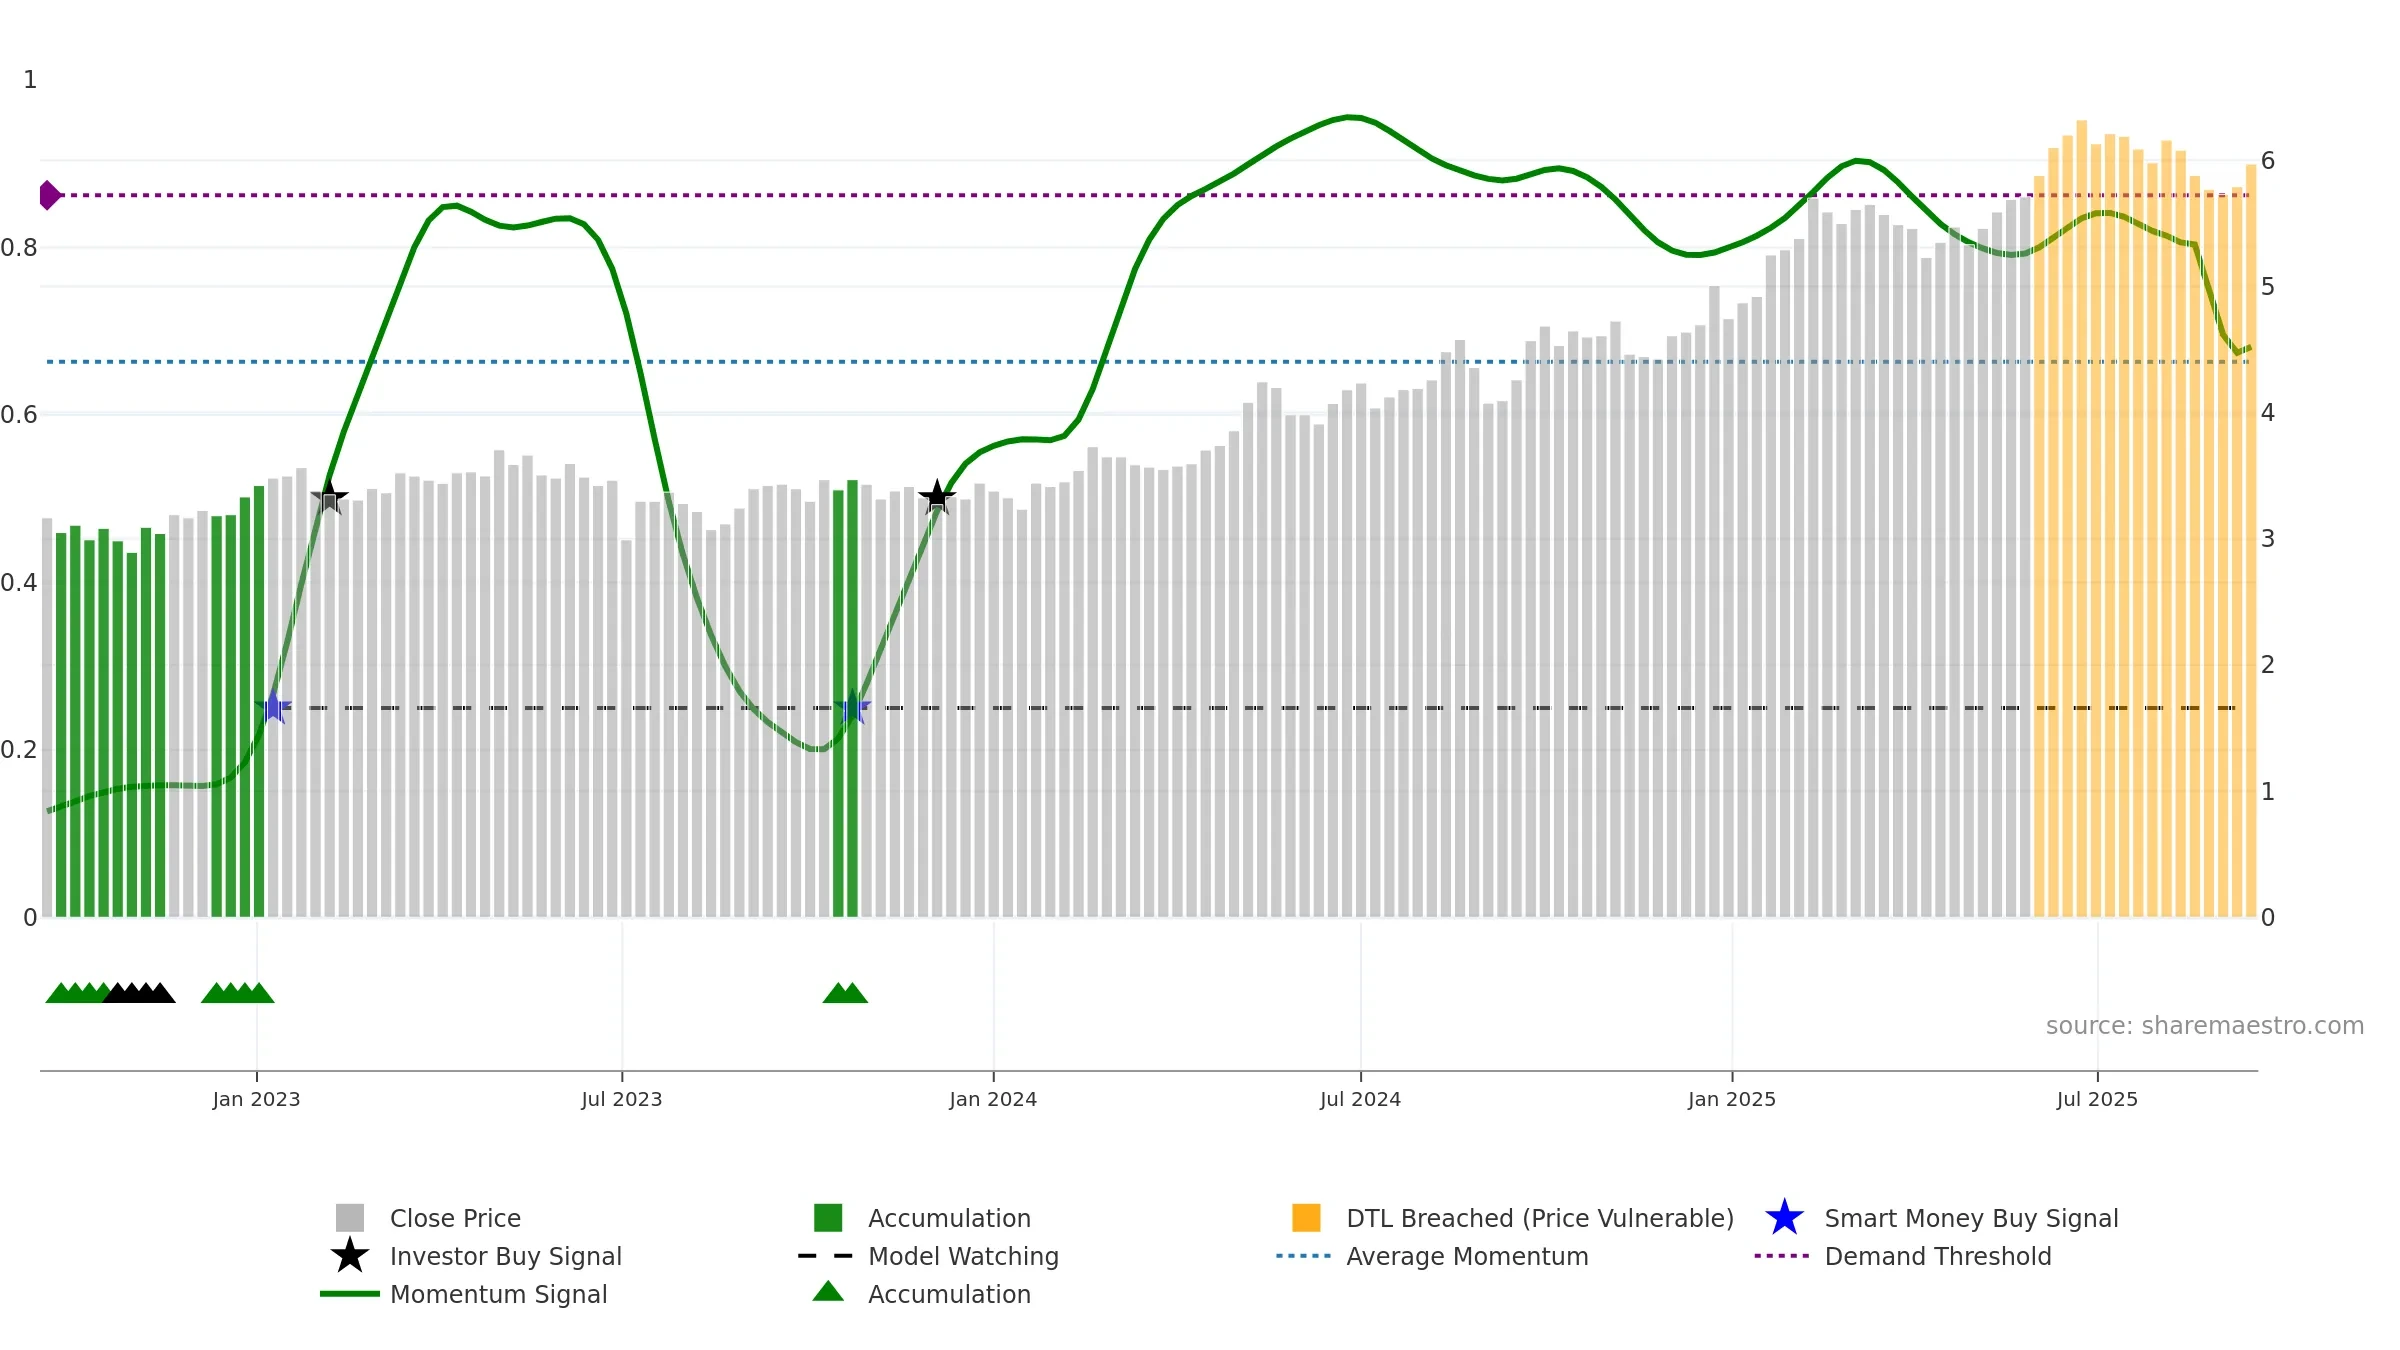Click the Jul 2024 x-axis tick label
Screen dimensions: 2400x1350
tap(1360, 1099)
